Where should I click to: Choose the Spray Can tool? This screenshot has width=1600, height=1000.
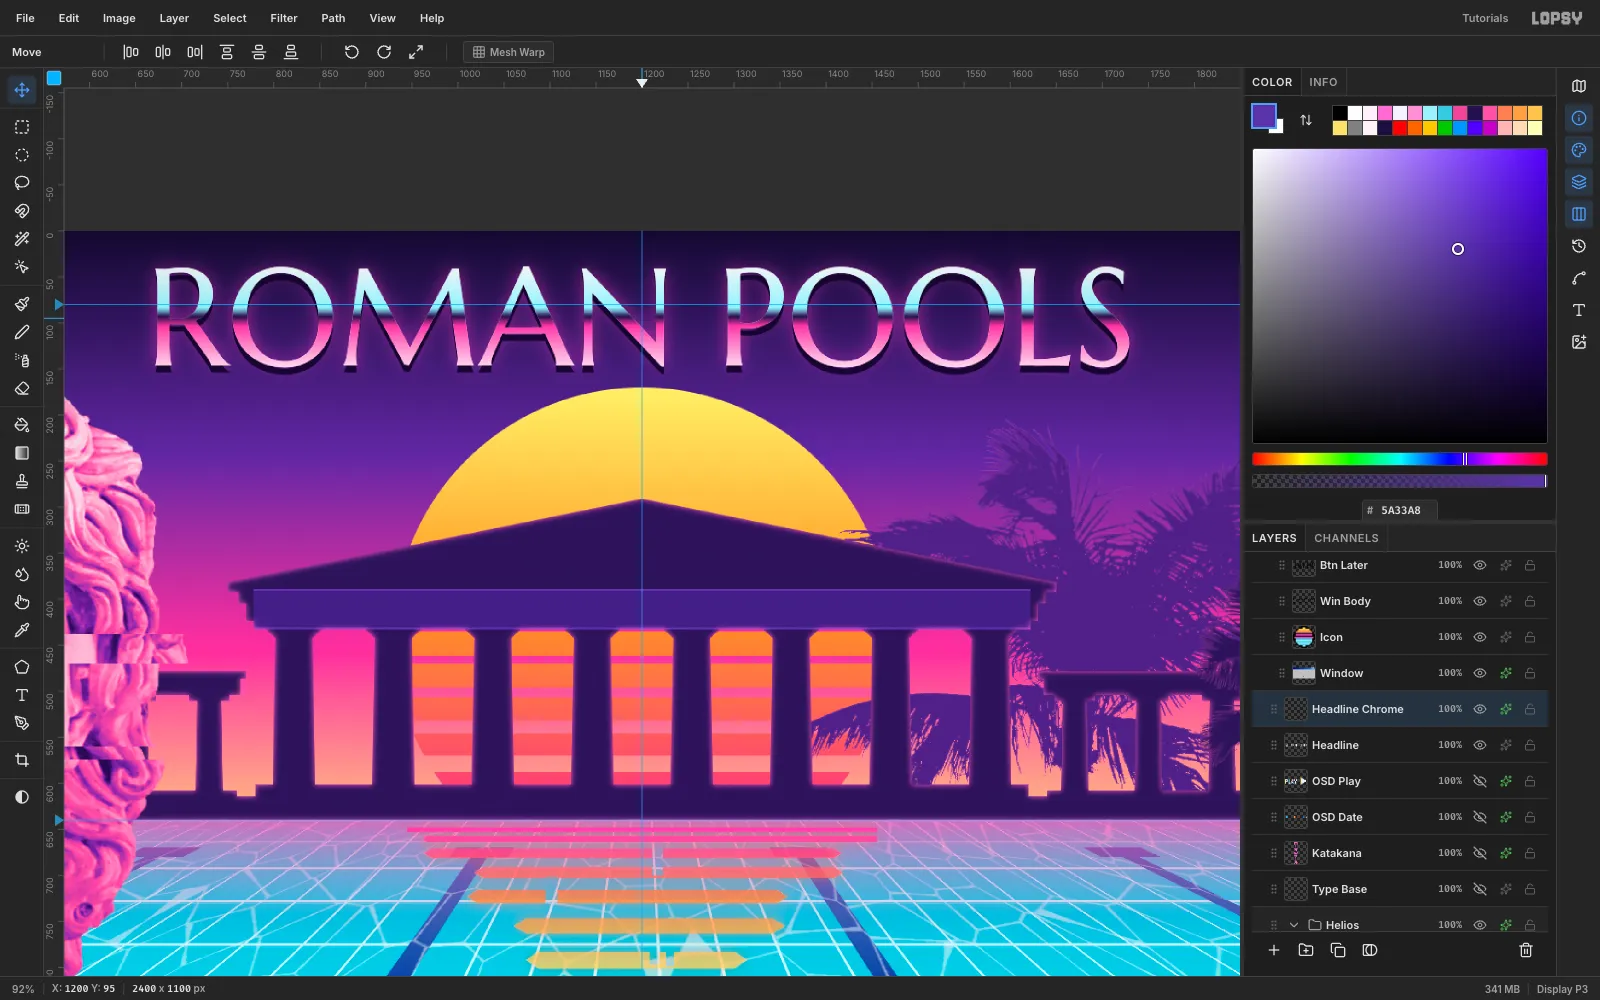(22, 360)
